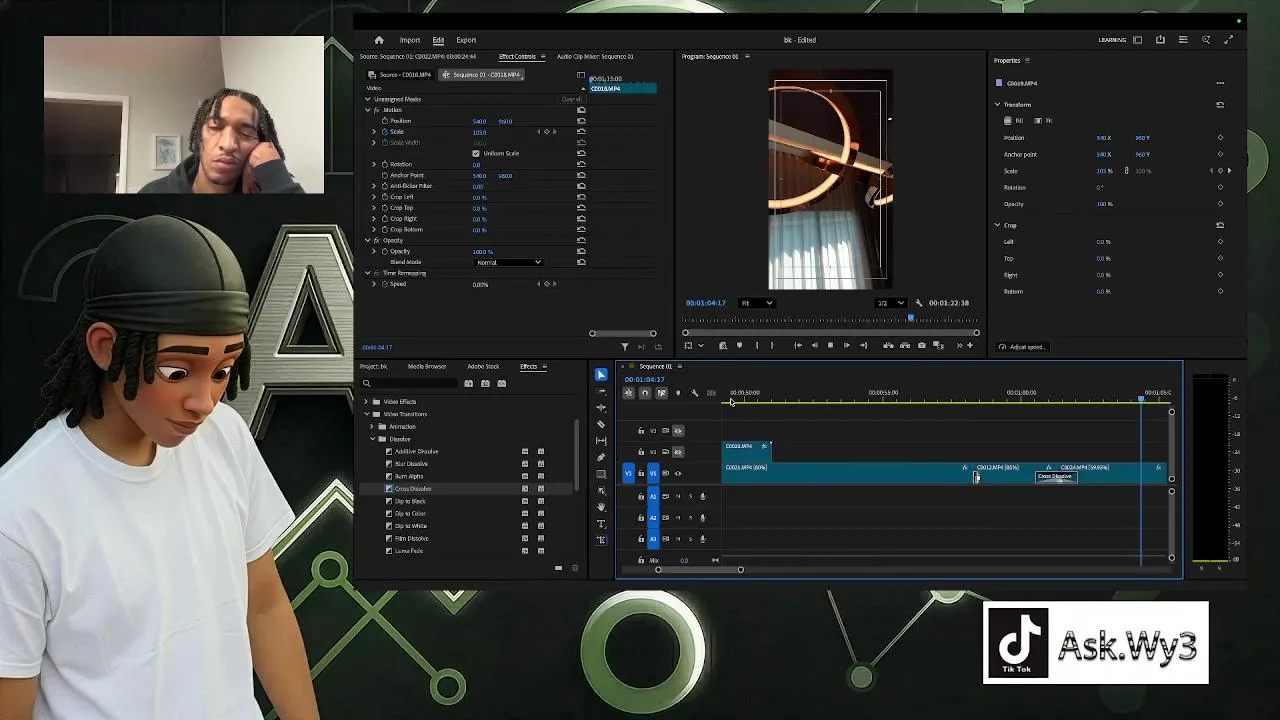Click the Source - C0018.MP4 button
Image resolution: width=1280 pixels, height=720 pixels.
point(400,75)
